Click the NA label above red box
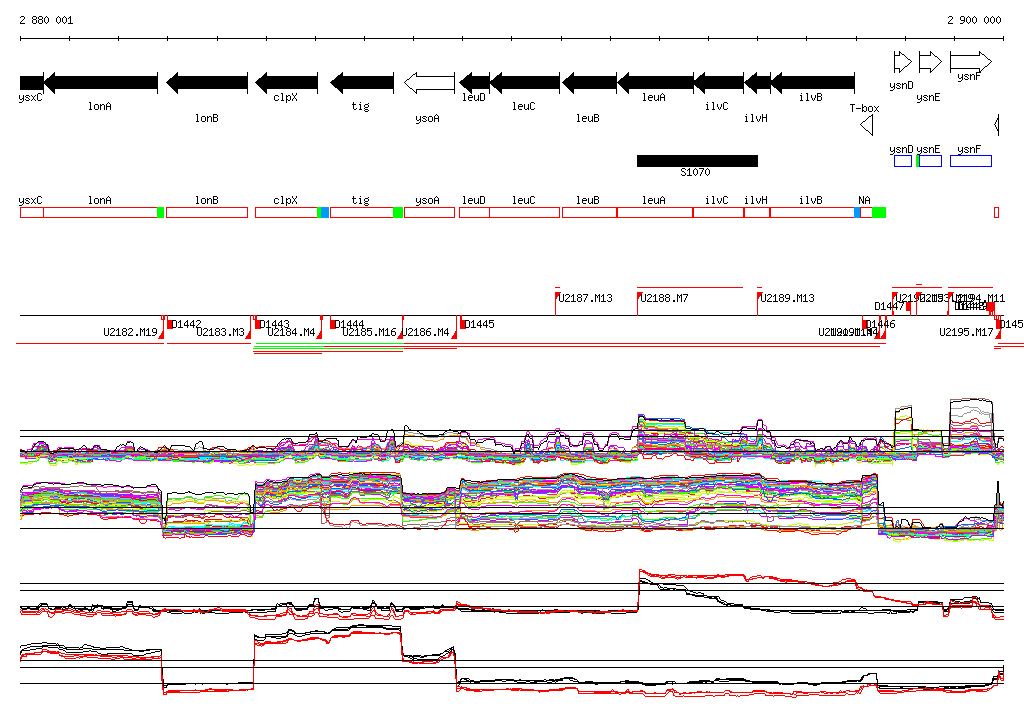Screen dimensions: 1024x714 coord(864,201)
